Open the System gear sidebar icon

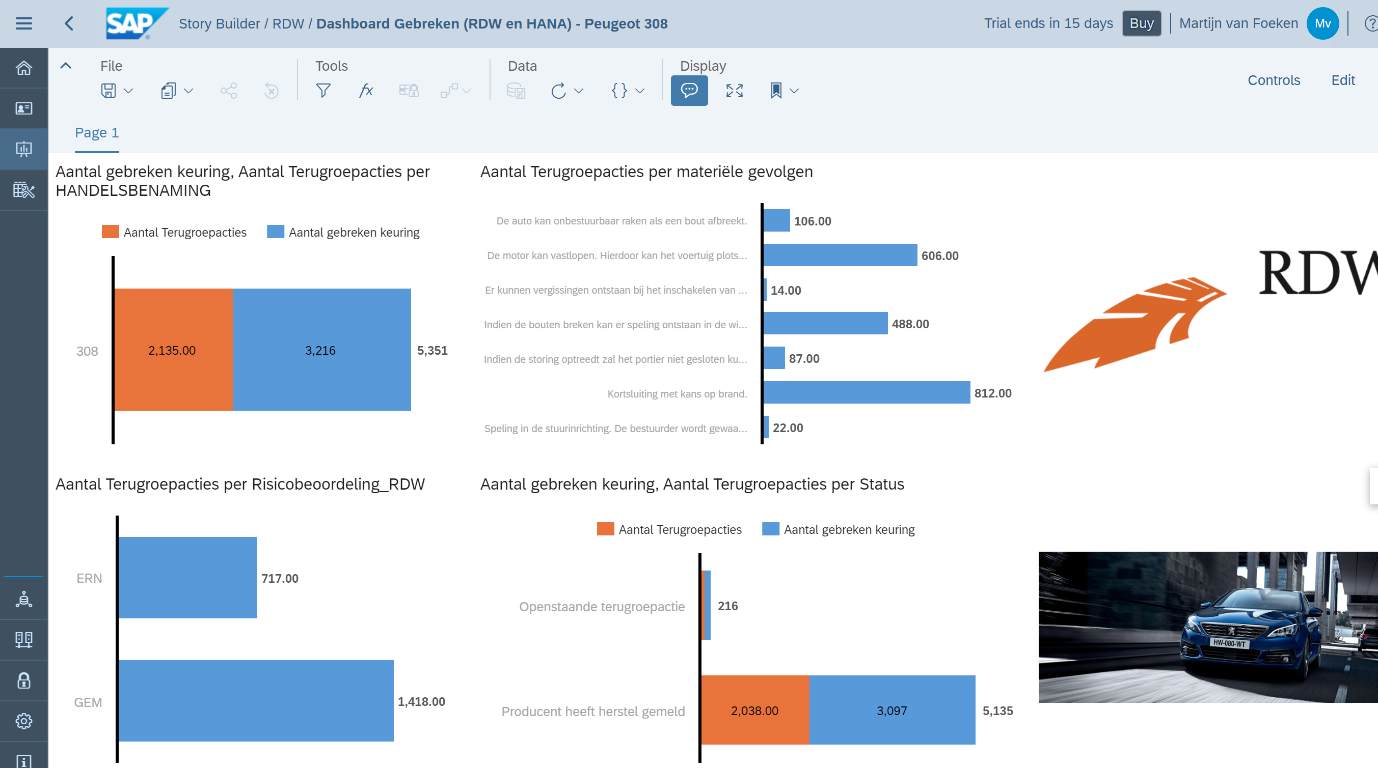point(24,721)
